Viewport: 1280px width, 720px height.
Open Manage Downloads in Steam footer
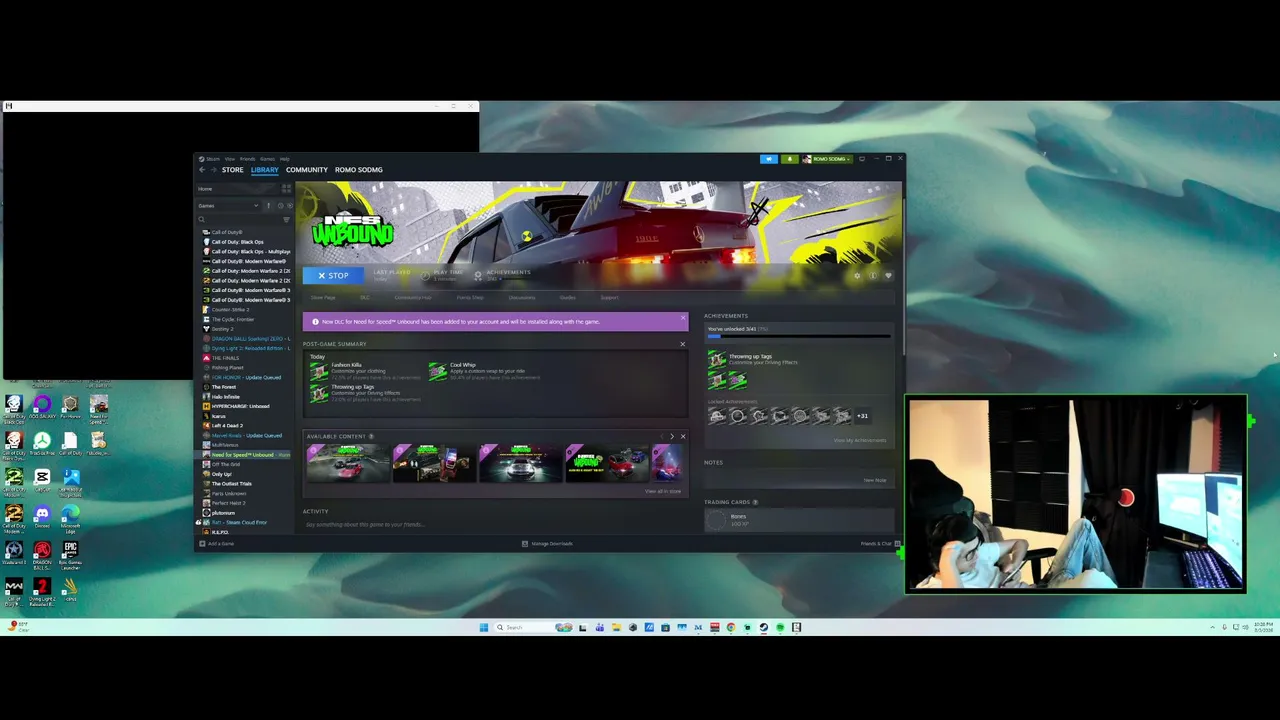pyautogui.click(x=548, y=544)
